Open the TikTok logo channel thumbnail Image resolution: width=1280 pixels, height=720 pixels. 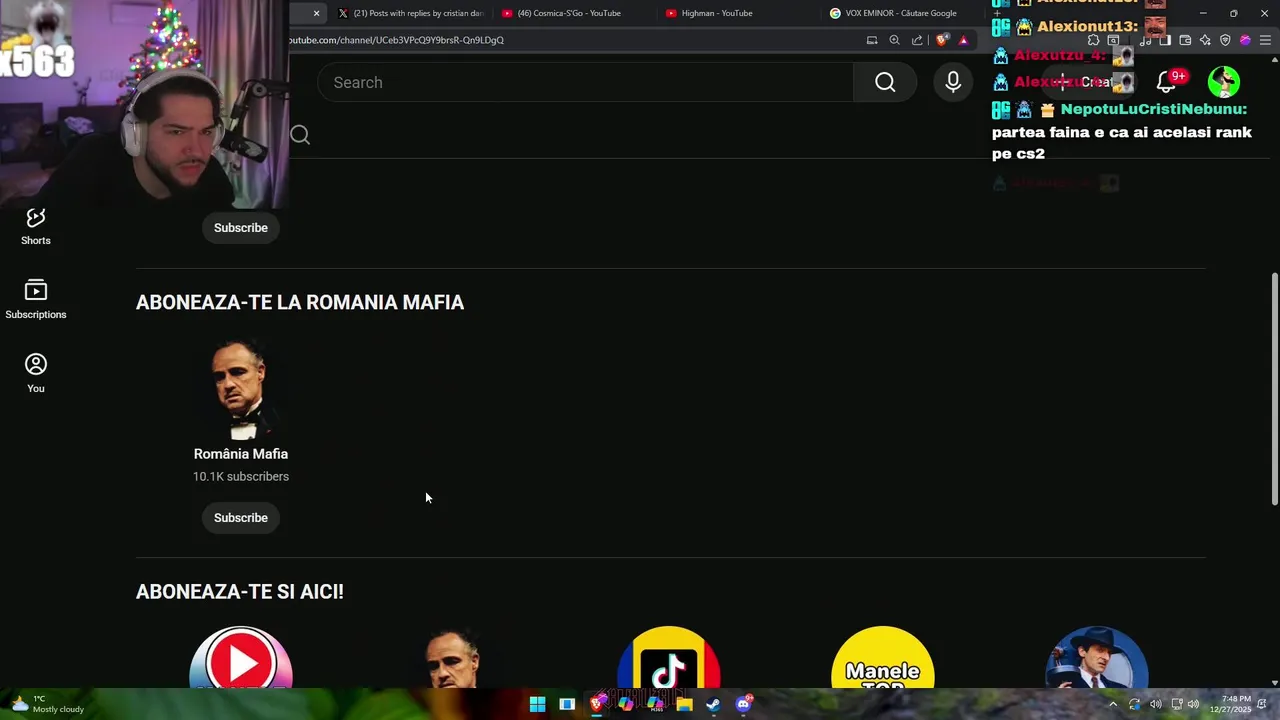click(x=669, y=658)
